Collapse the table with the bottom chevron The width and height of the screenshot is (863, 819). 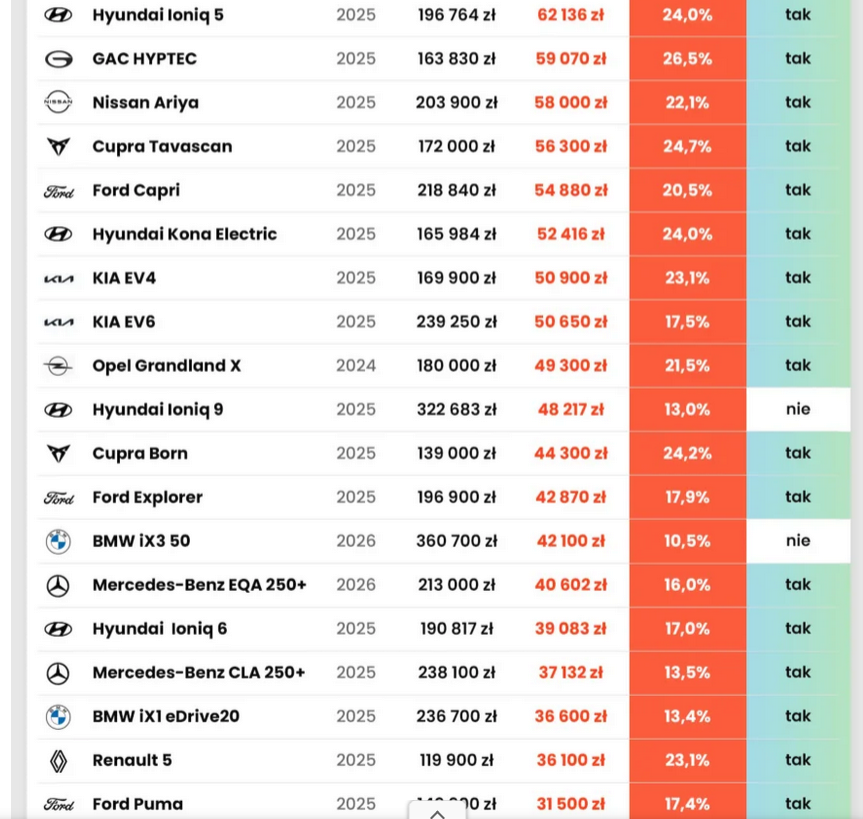pyautogui.click(x=437, y=813)
